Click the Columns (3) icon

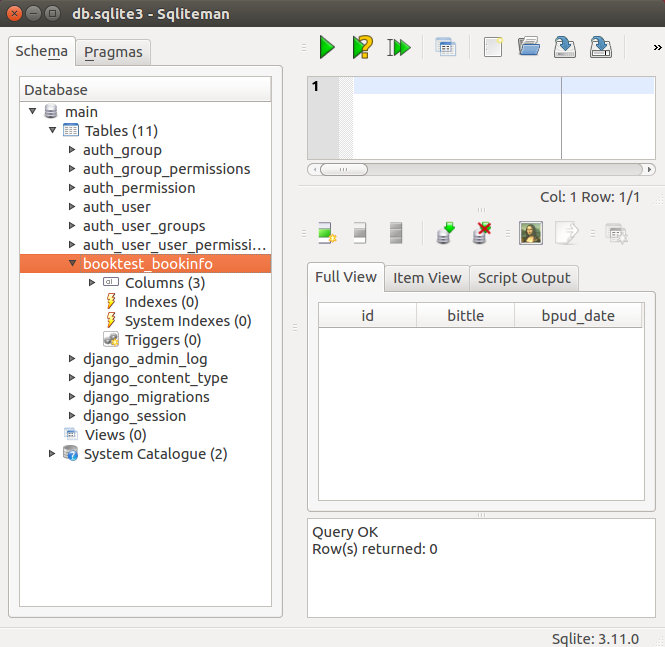(111, 282)
